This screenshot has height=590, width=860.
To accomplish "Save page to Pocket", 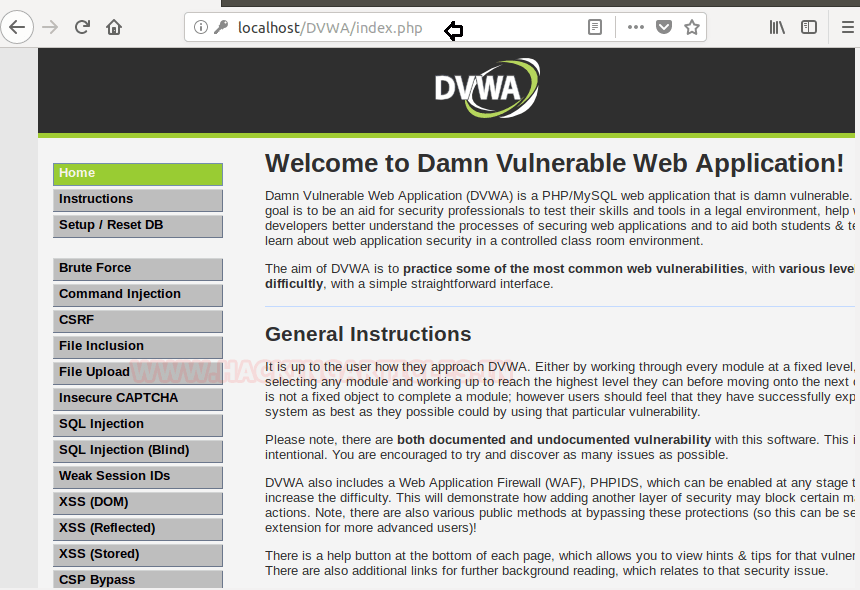I will tap(663, 27).
